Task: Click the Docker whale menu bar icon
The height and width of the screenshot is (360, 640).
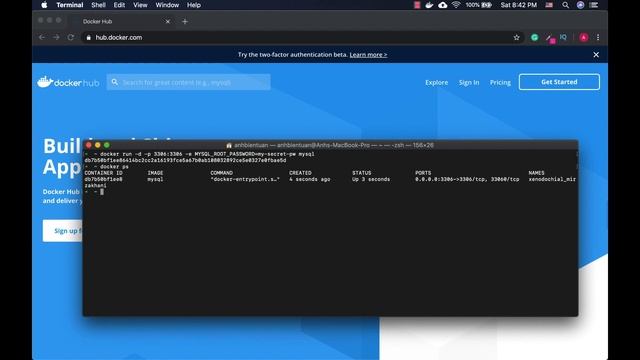Action: tap(429, 5)
